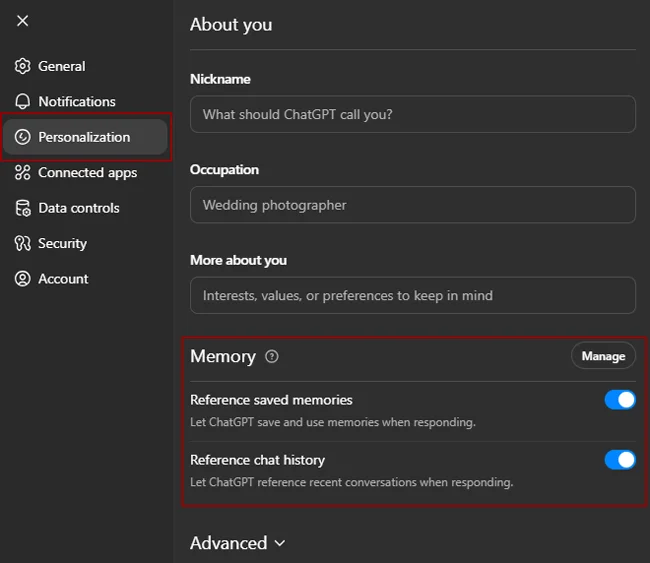Click the About you heading
This screenshot has height=563, width=650.
point(231,25)
